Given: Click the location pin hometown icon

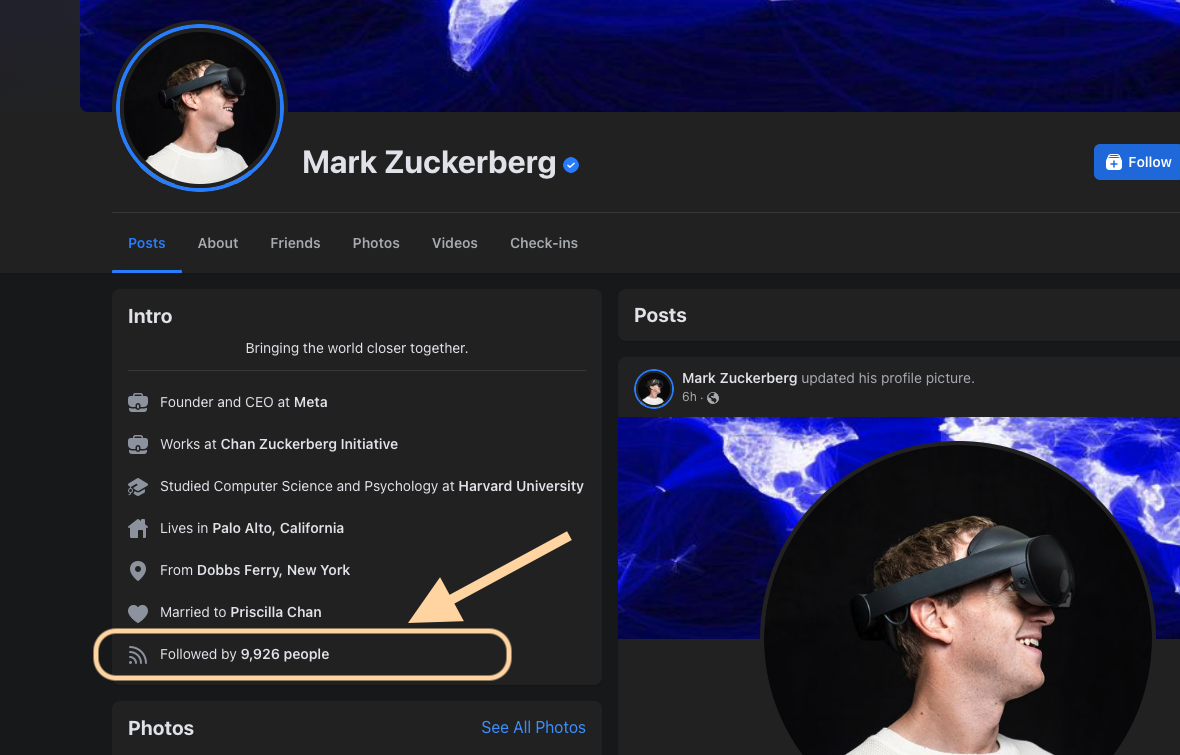Looking at the screenshot, I should 138,571.
